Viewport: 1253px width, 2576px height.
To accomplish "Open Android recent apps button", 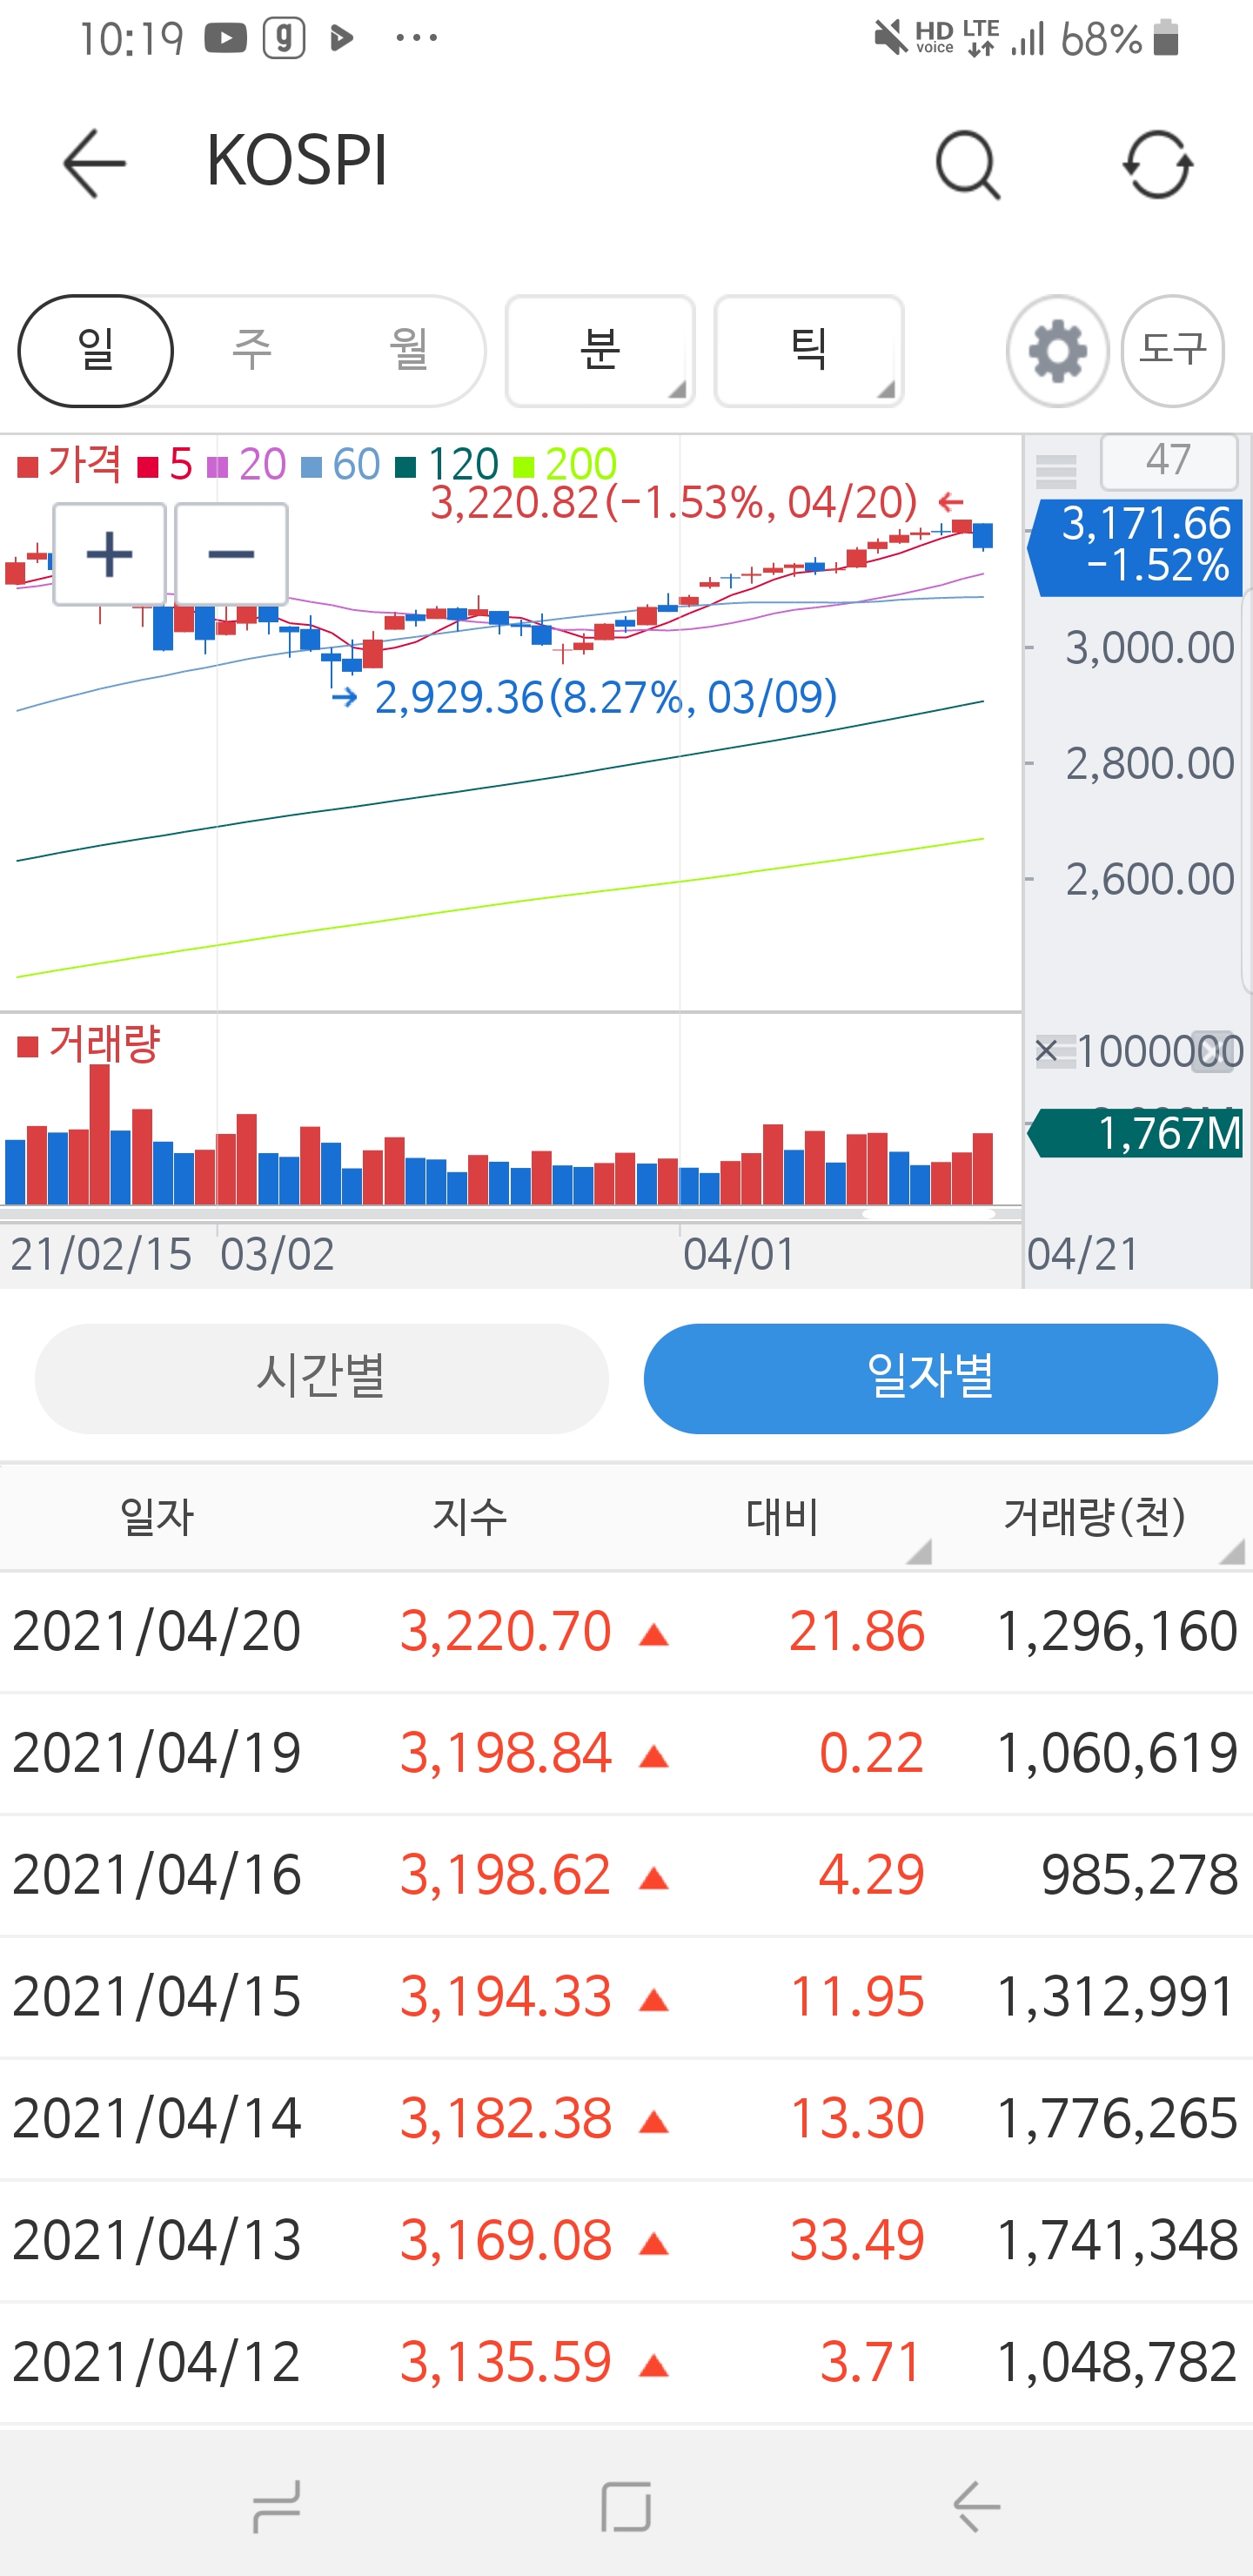I will tap(277, 2506).
